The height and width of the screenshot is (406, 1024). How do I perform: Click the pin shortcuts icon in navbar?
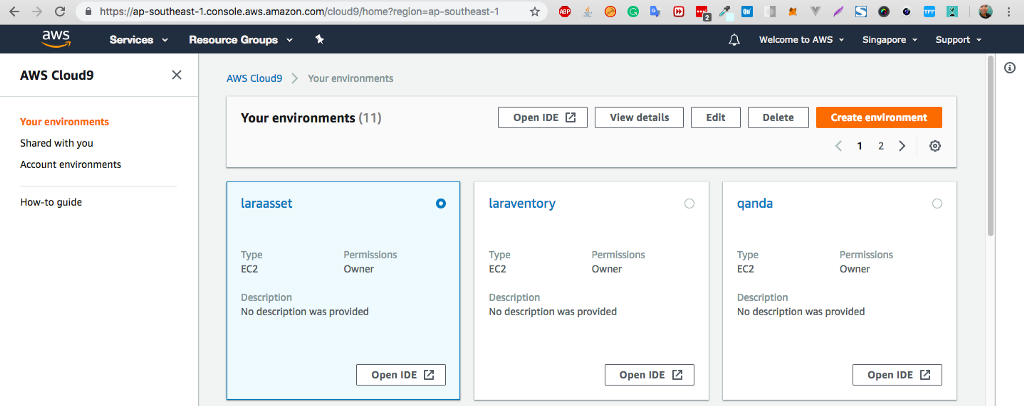coord(319,40)
